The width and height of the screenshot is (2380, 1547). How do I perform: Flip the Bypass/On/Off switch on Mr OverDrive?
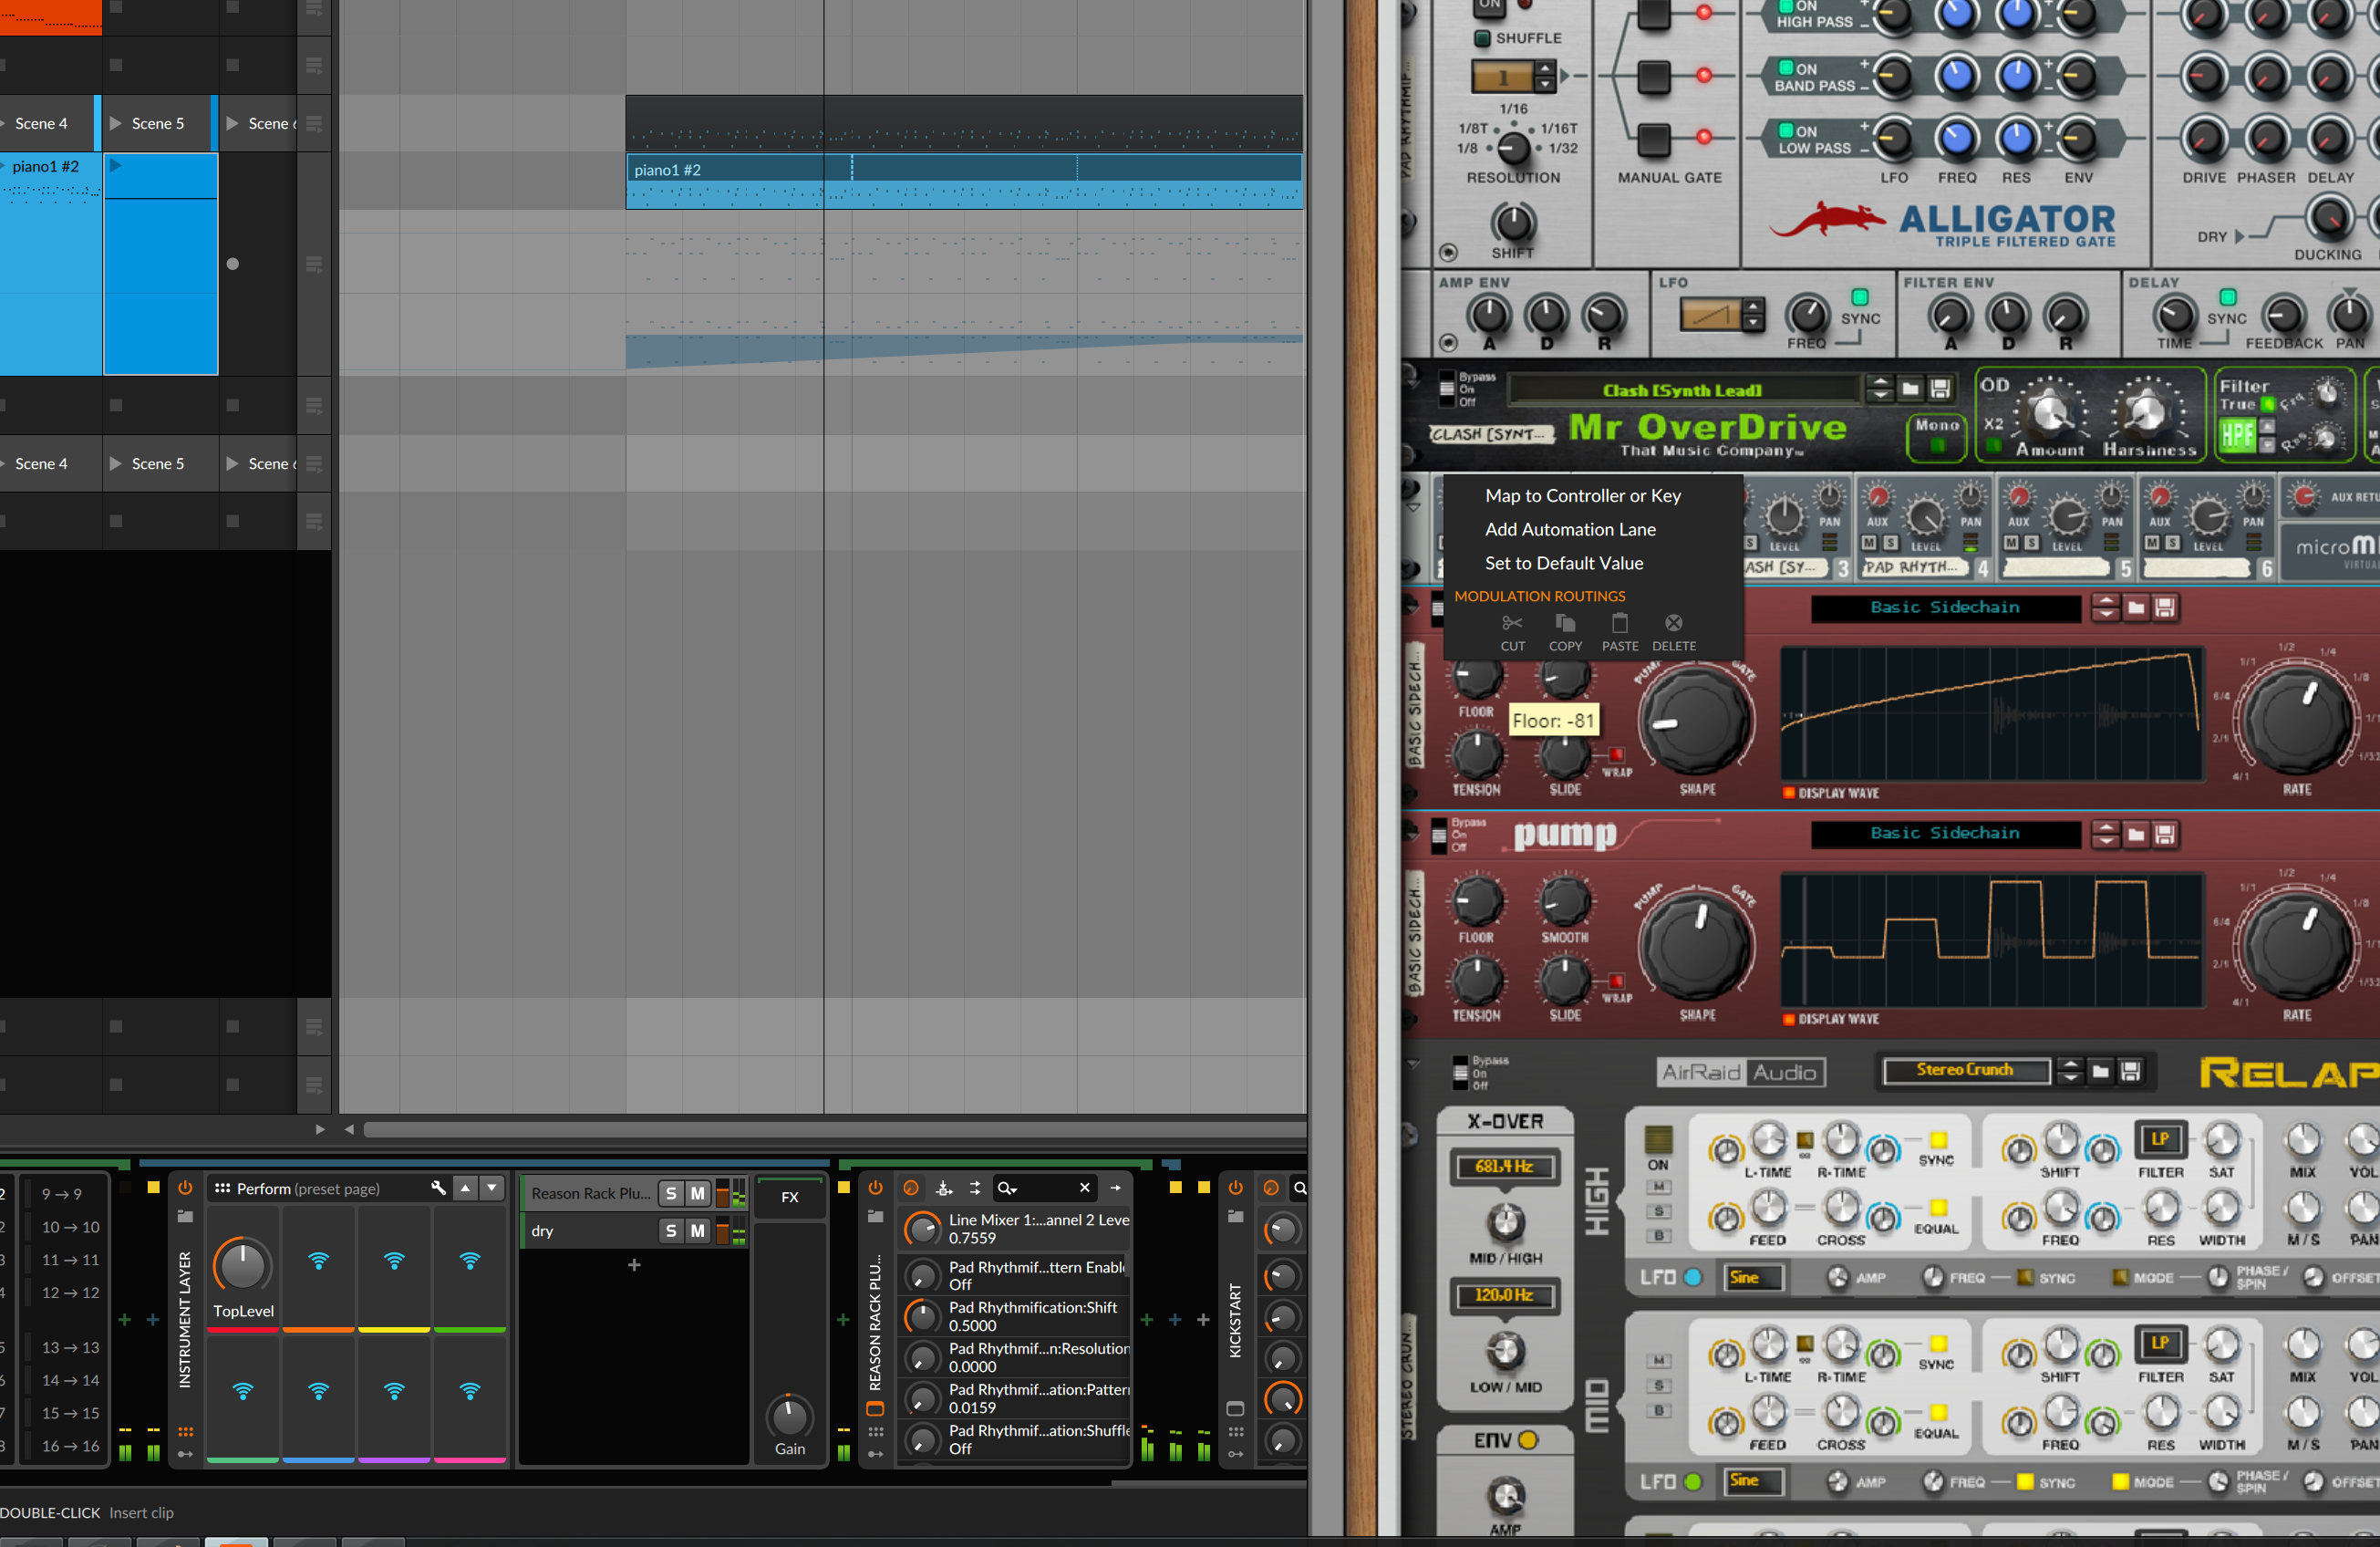[x=1446, y=389]
